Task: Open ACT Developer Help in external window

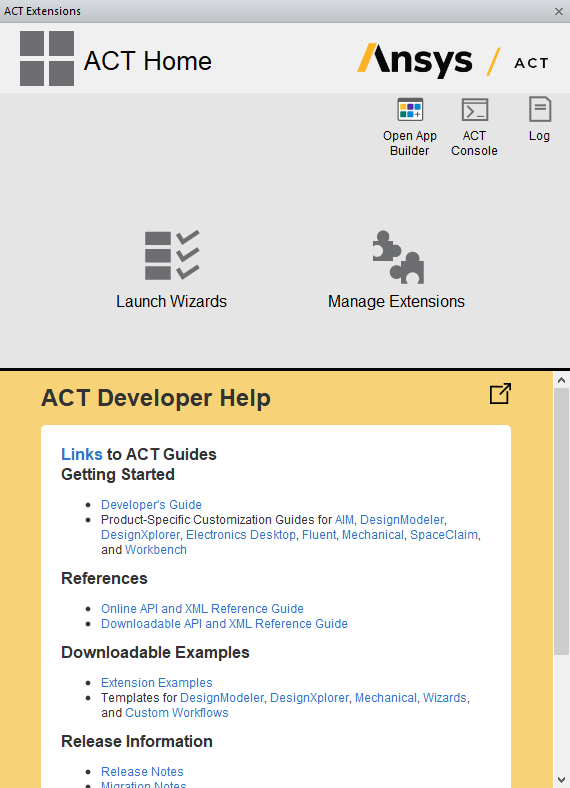Action: coord(500,393)
